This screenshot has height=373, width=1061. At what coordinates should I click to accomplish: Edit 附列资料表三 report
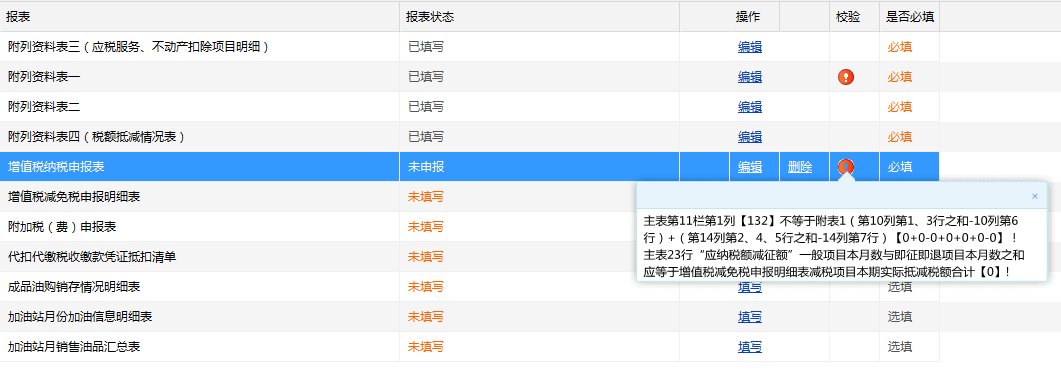coord(750,47)
